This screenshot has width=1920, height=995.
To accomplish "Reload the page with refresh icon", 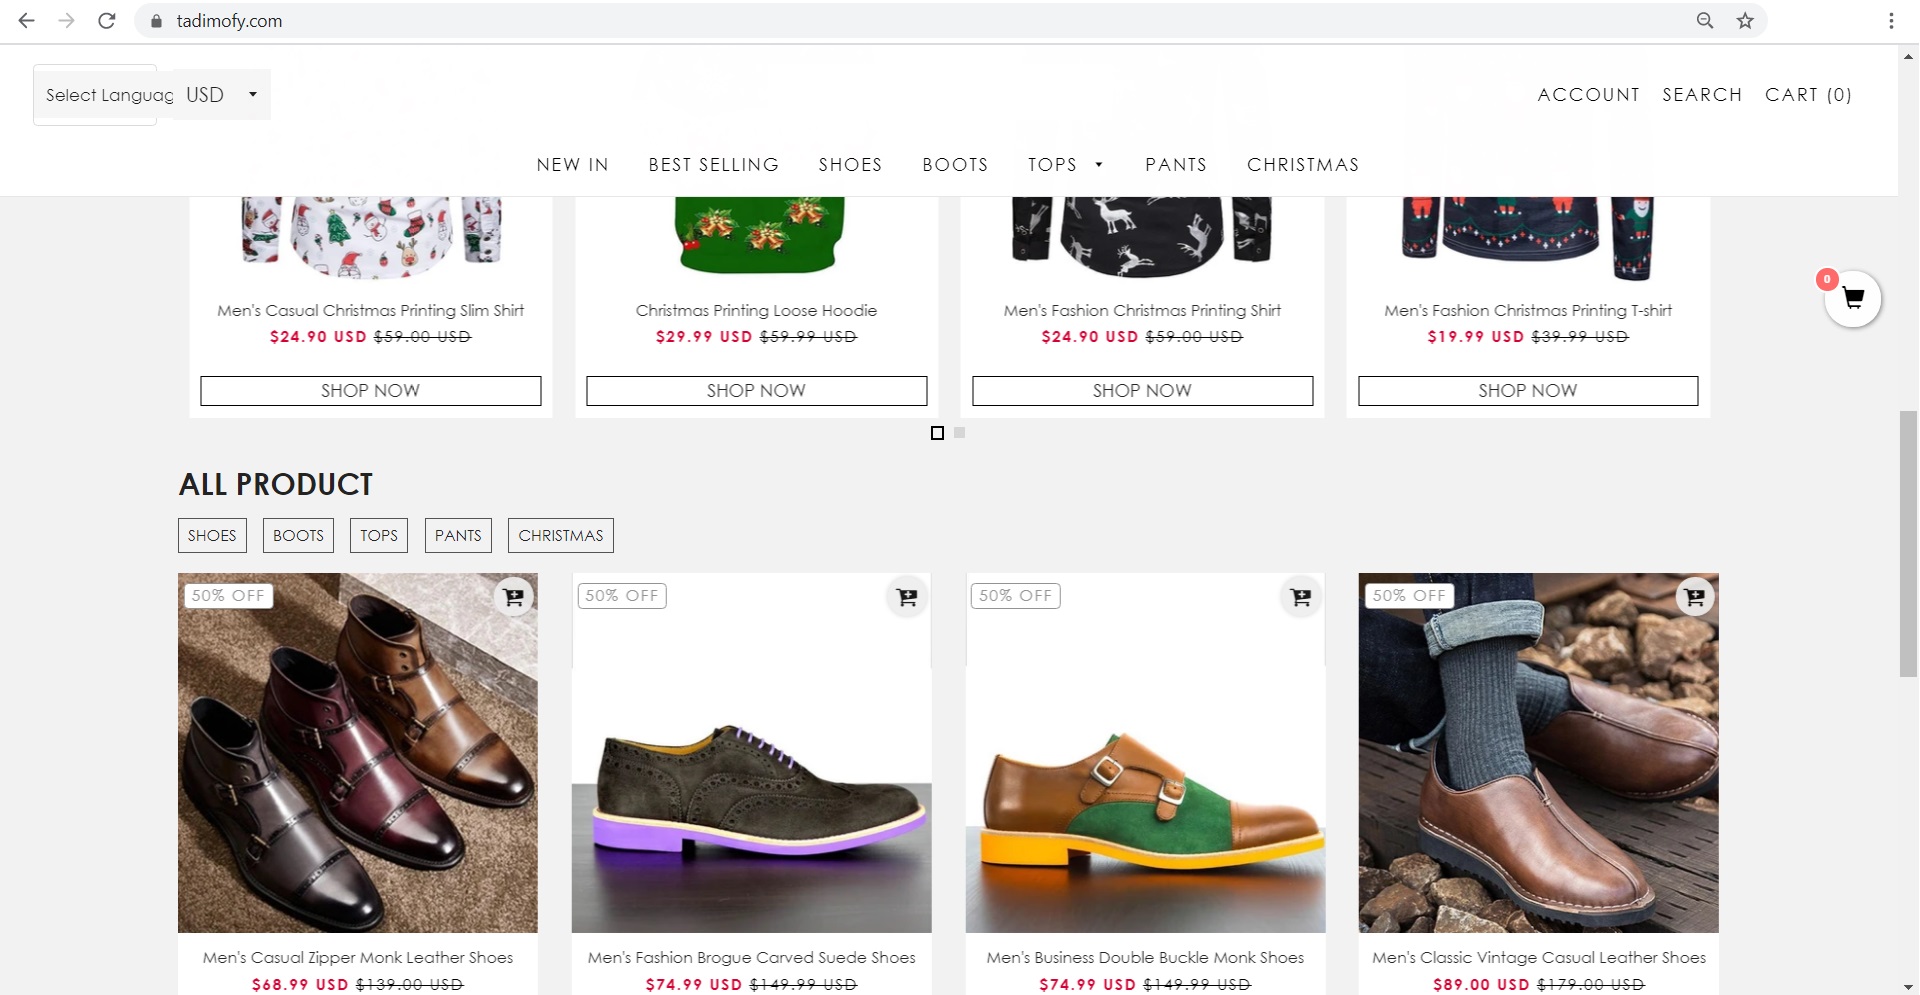I will coord(106,21).
